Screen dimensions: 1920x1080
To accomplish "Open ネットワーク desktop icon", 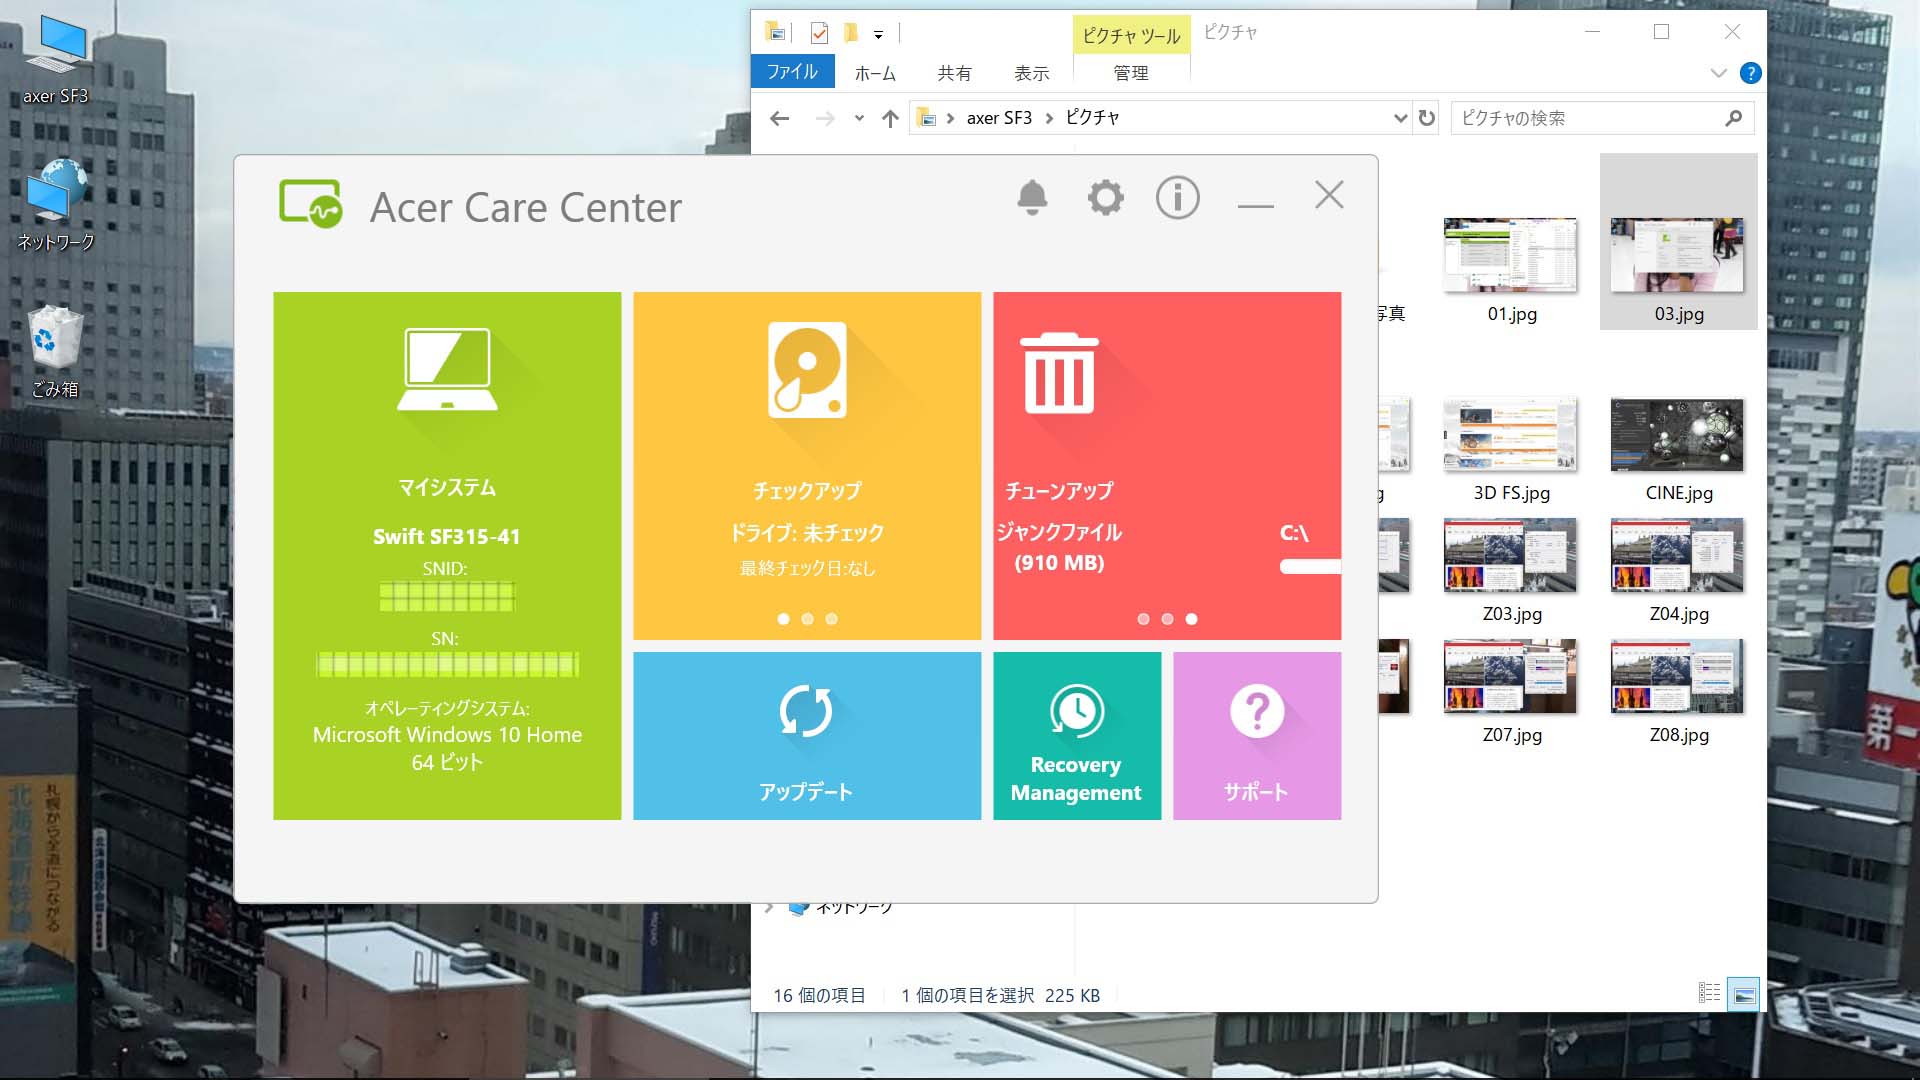I will 56,204.
